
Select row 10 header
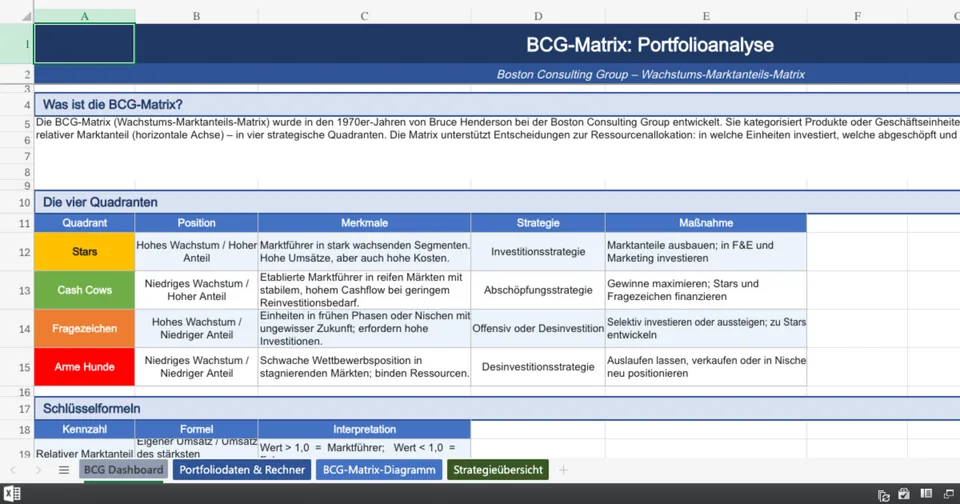point(17,203)
